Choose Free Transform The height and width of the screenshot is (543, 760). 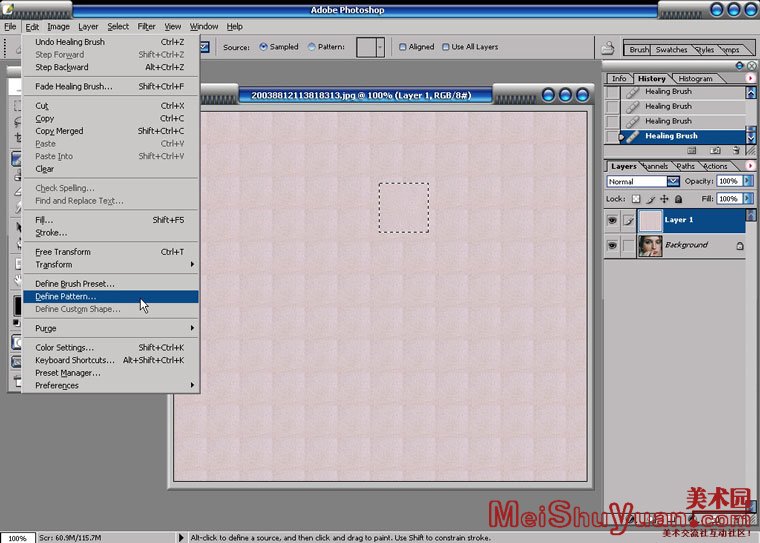[111, 252]
